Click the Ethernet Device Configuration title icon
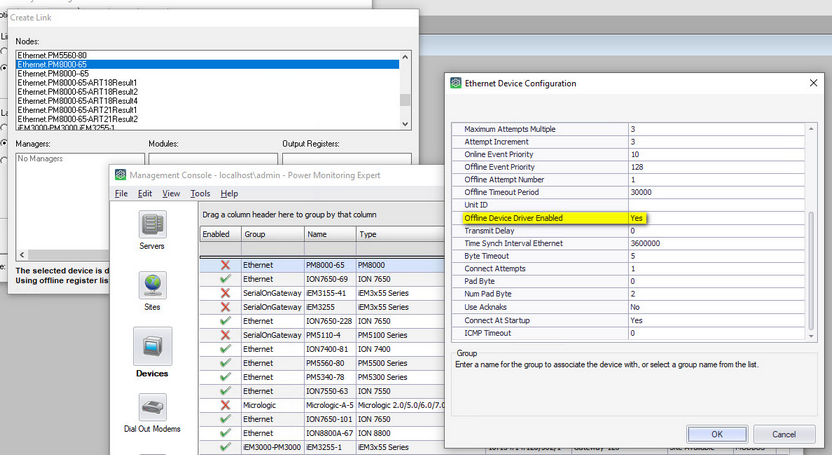 [x=456, y=83]
